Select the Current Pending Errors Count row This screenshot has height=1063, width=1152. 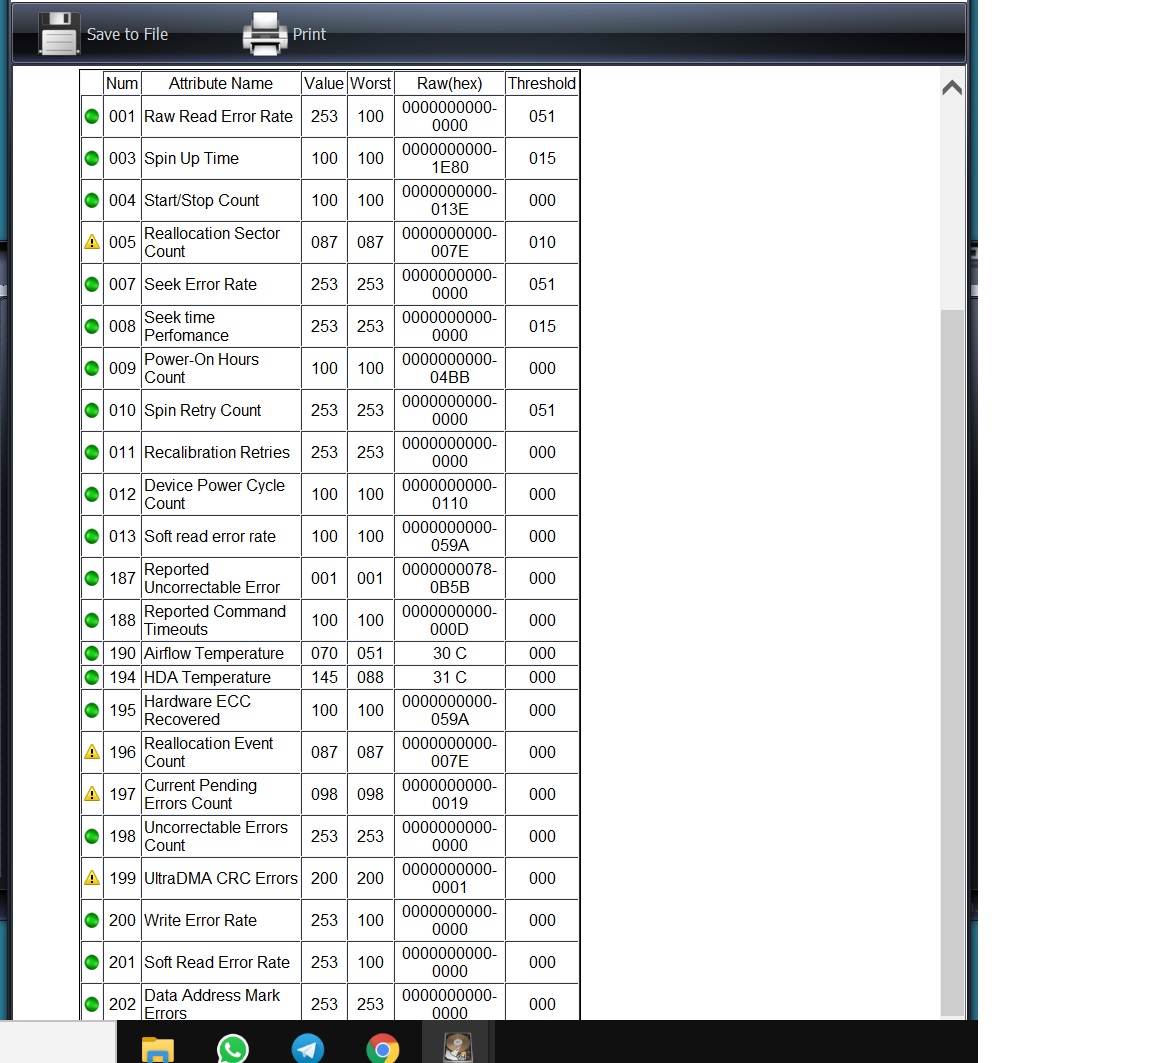(x=329, y=794)
